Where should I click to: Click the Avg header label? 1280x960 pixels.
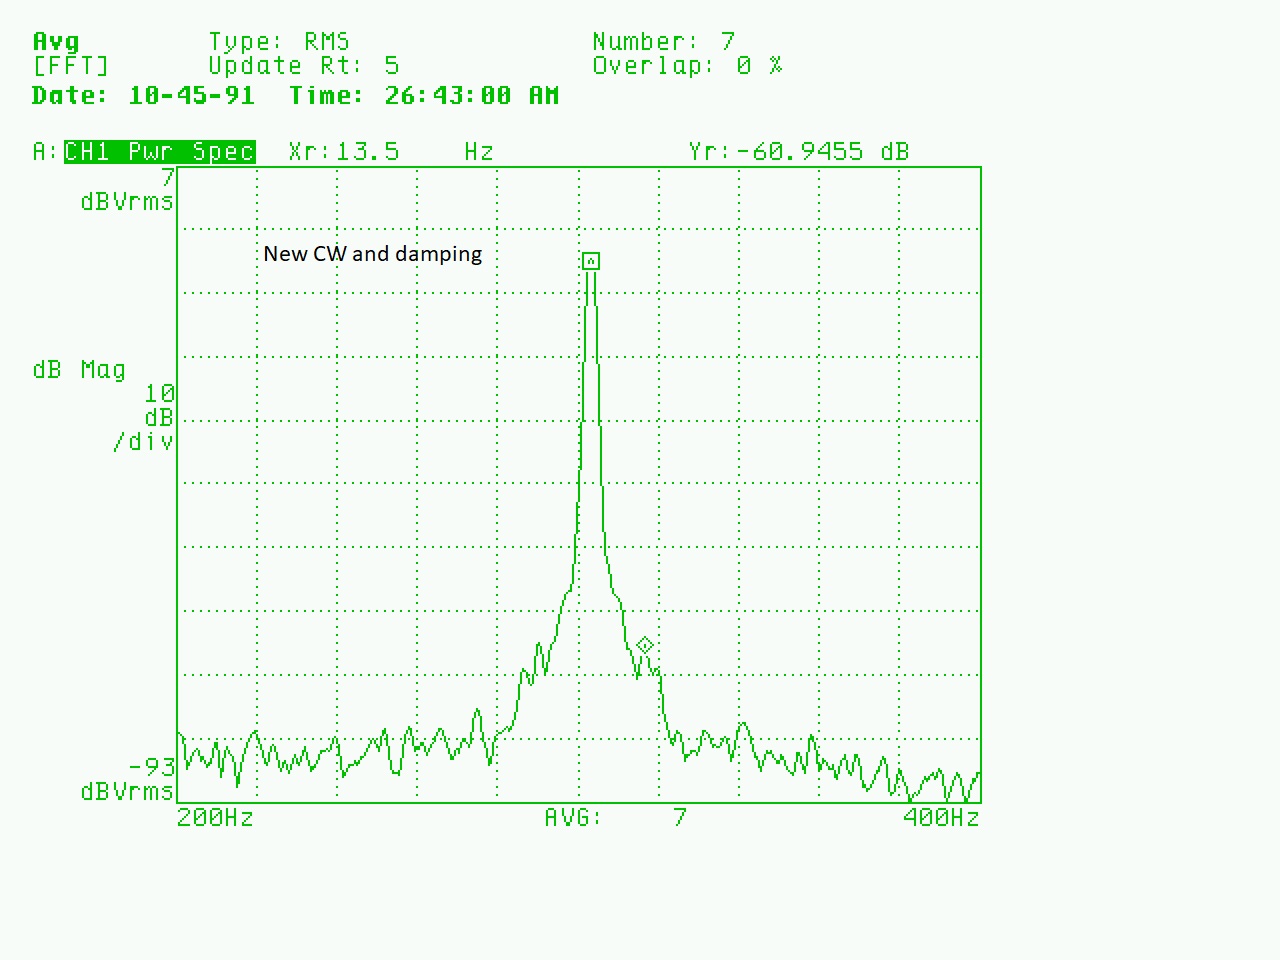click(56, 42)
